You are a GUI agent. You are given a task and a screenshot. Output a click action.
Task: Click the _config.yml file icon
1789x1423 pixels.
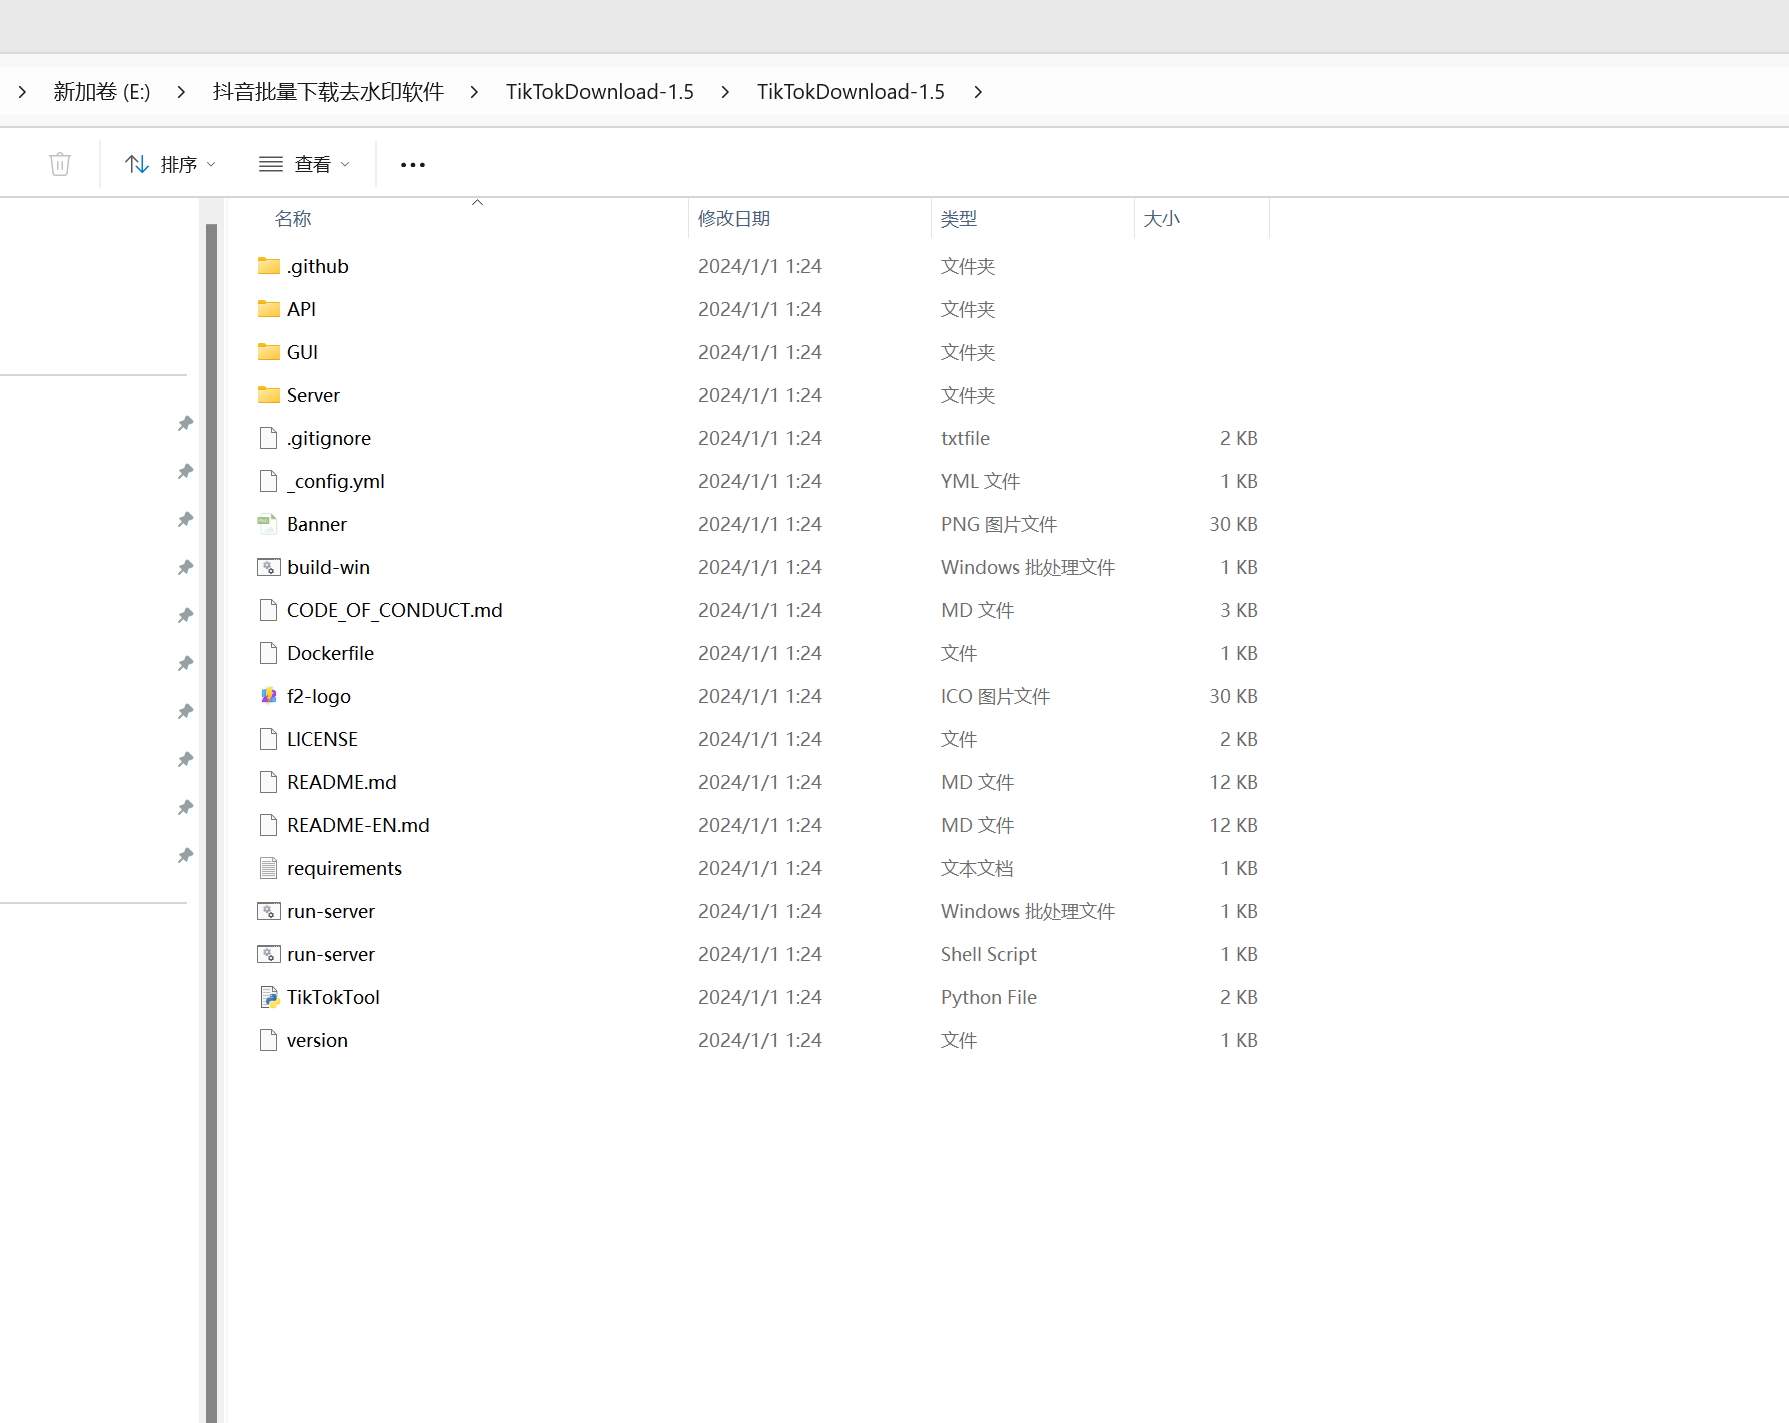[268, 481]
